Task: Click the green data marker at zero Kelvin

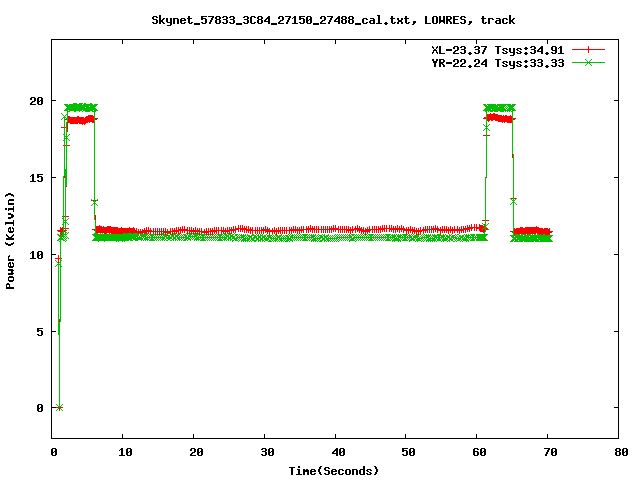Action: click(60, 407)
